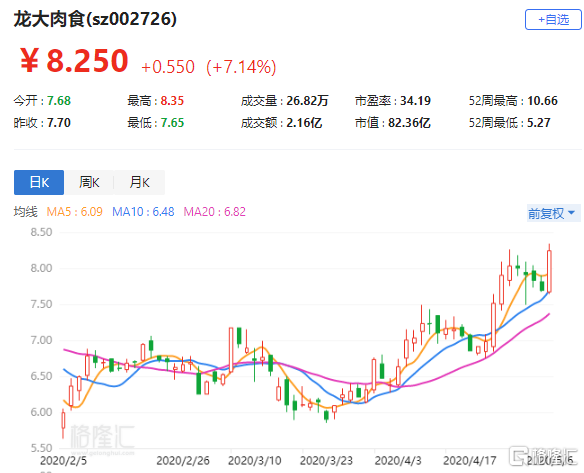This screenshot has height=473, width=584.
Task: Click the 6.50 price axis label
Action: click(41, 376)
